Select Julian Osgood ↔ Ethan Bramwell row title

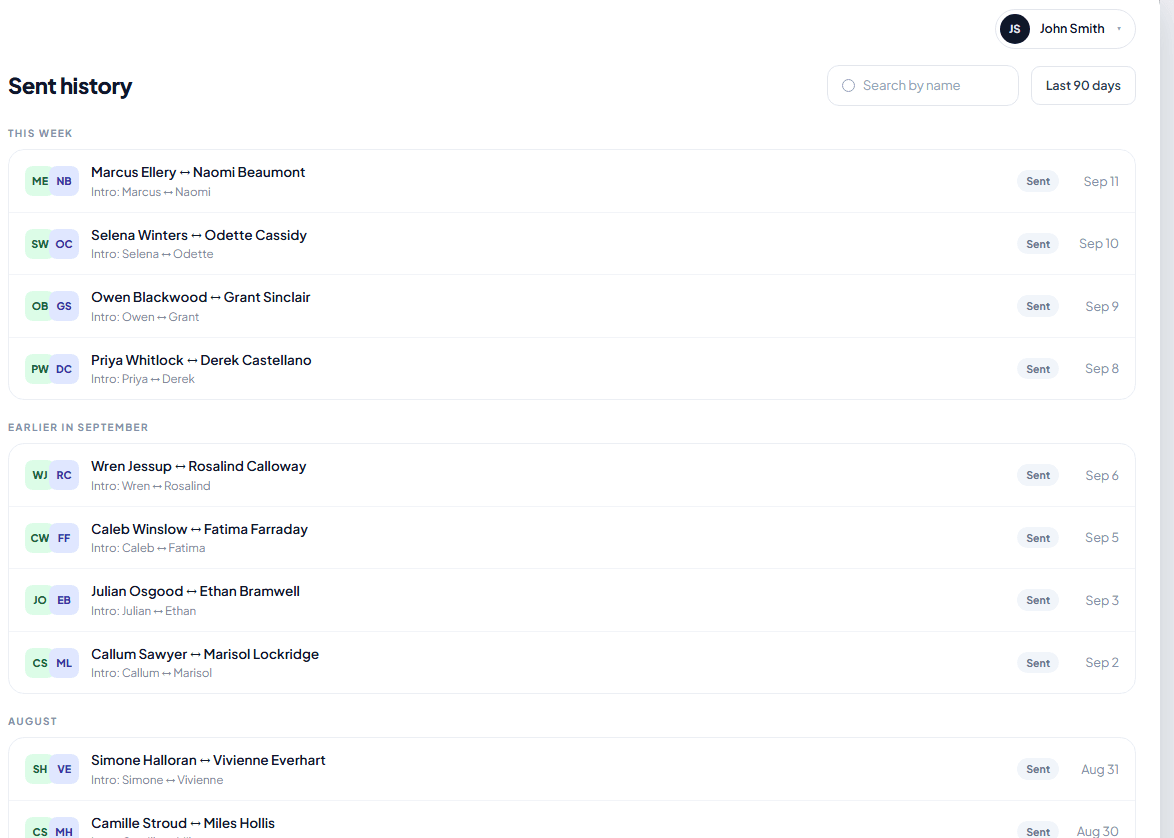[x=195, y=592]
